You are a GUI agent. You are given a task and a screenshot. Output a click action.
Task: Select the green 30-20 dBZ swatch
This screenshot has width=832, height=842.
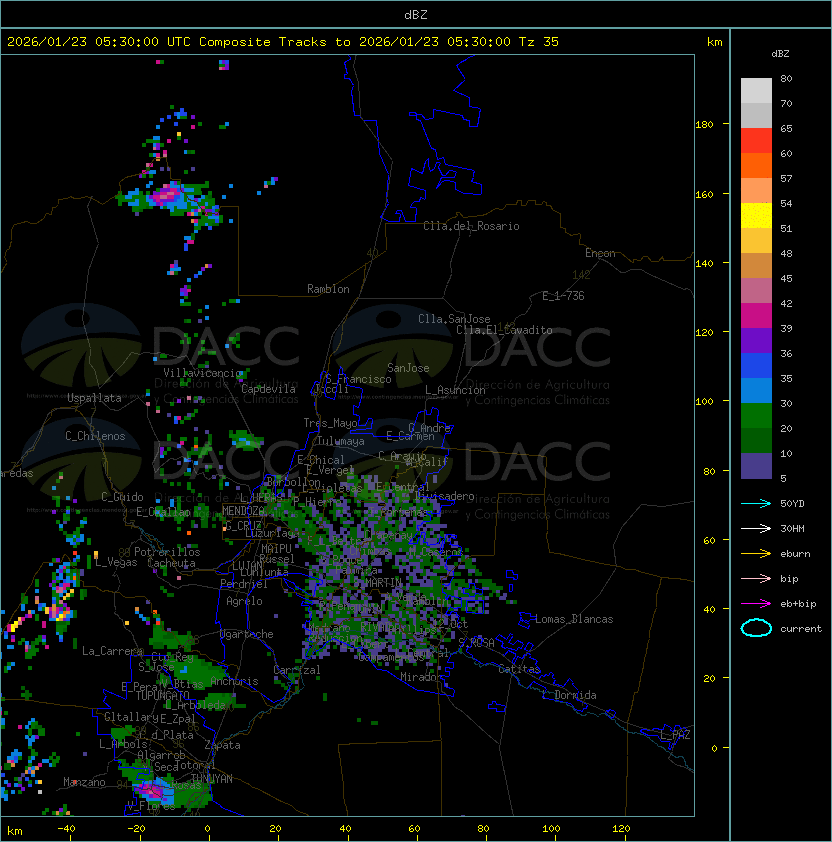(x=756, y=415)
